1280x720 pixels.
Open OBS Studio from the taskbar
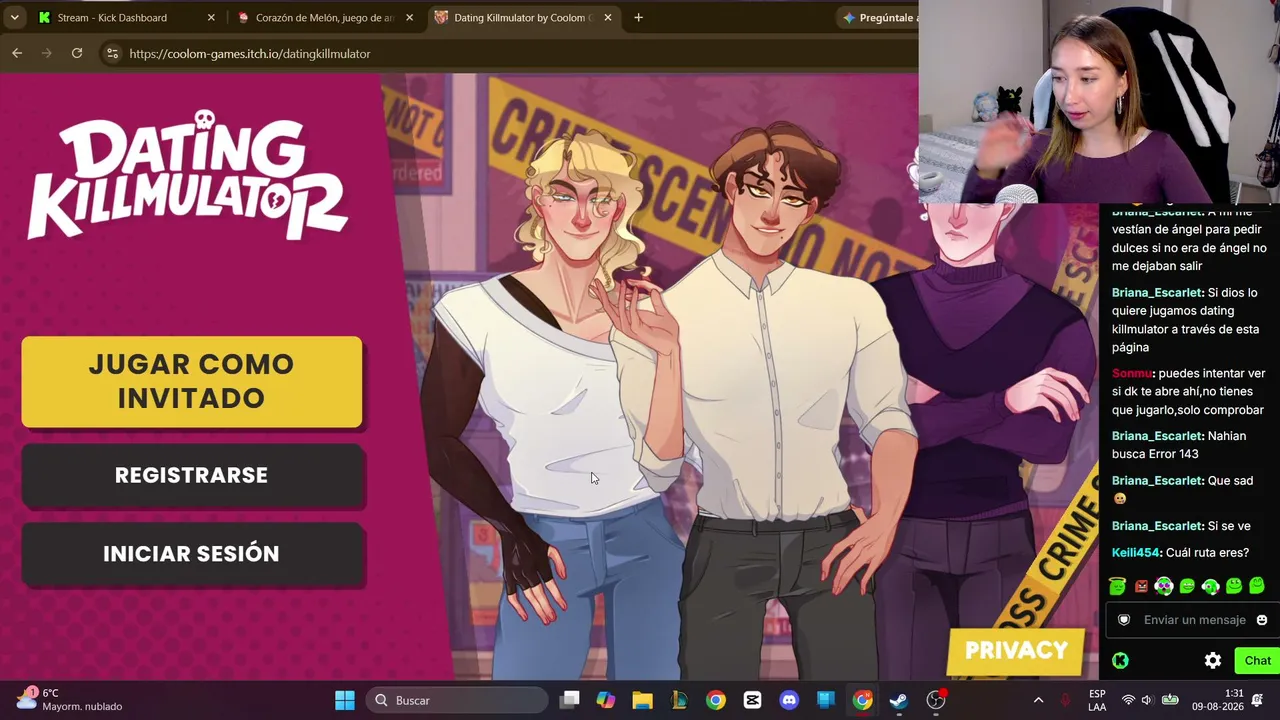tap(936, 700)
